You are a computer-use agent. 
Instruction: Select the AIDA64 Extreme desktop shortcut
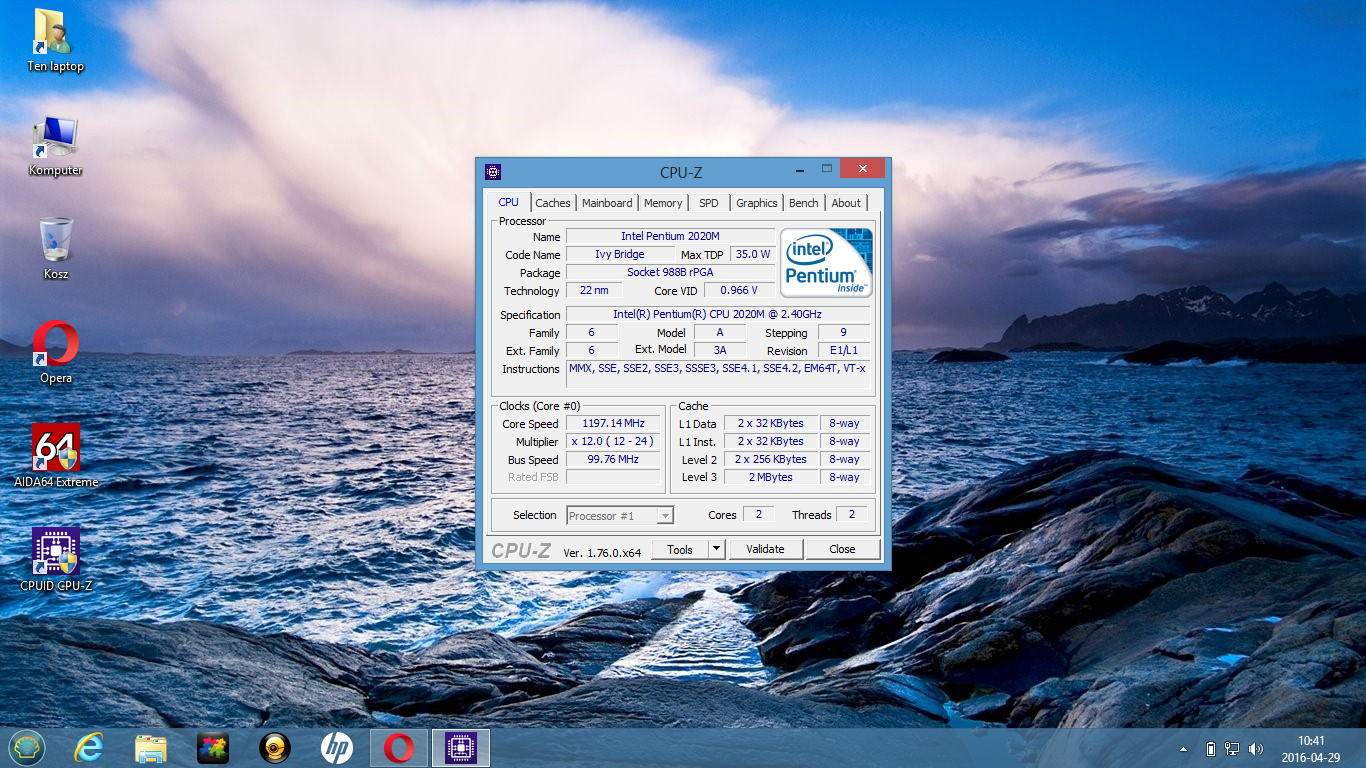point(56,449)
